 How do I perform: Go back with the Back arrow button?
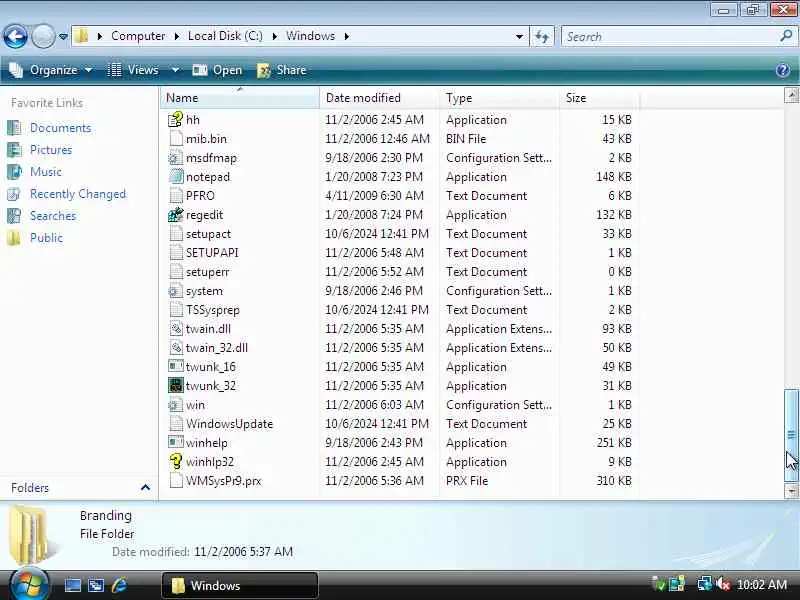pos(15,36)
